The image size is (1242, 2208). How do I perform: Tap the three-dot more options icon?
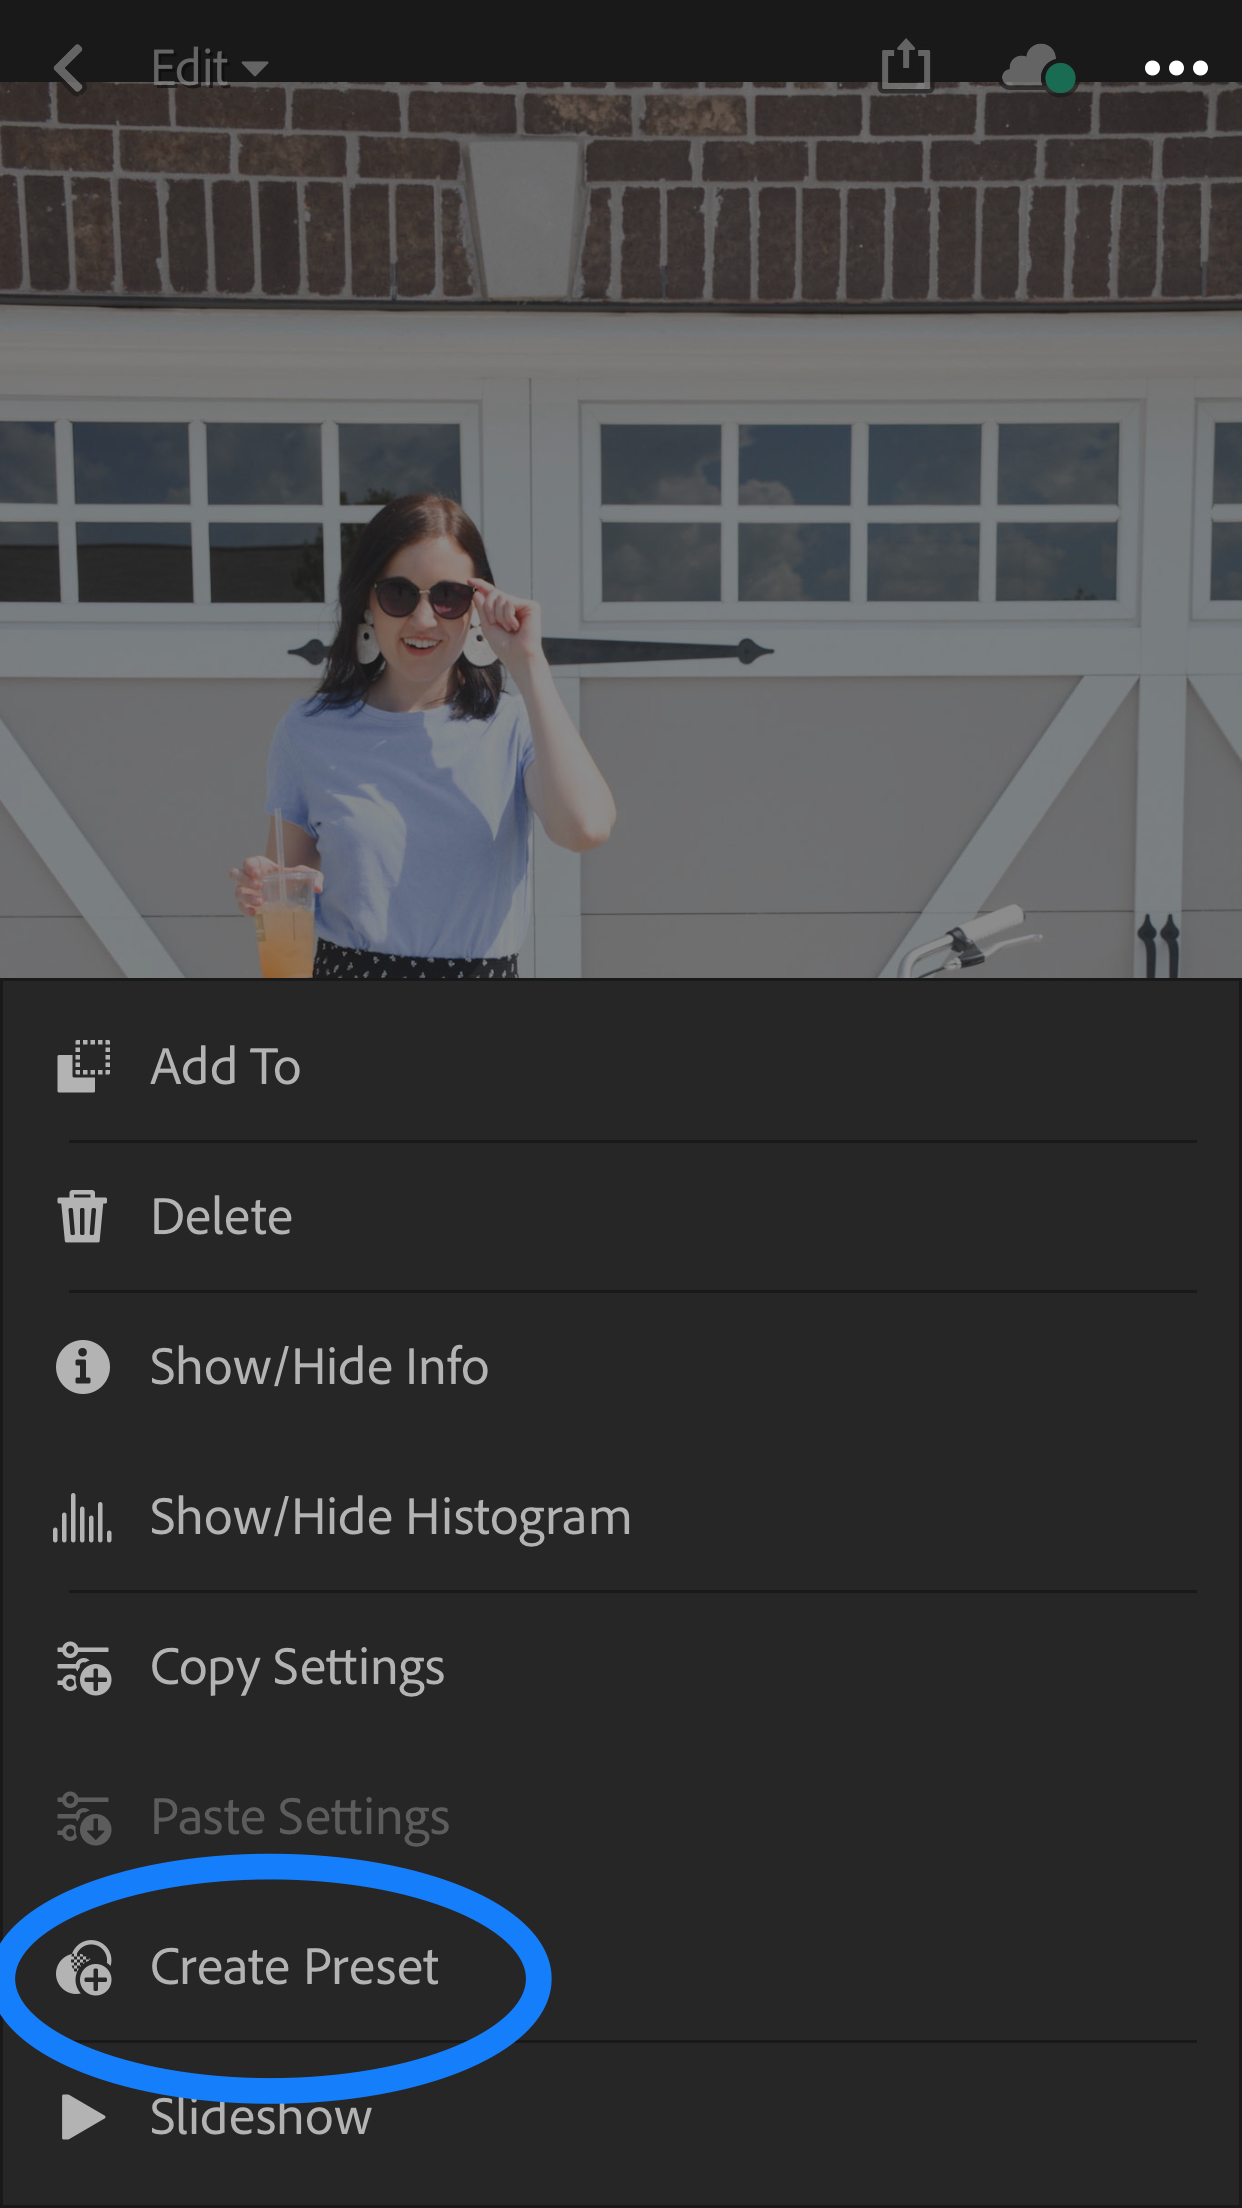(x=1176, y=68)
